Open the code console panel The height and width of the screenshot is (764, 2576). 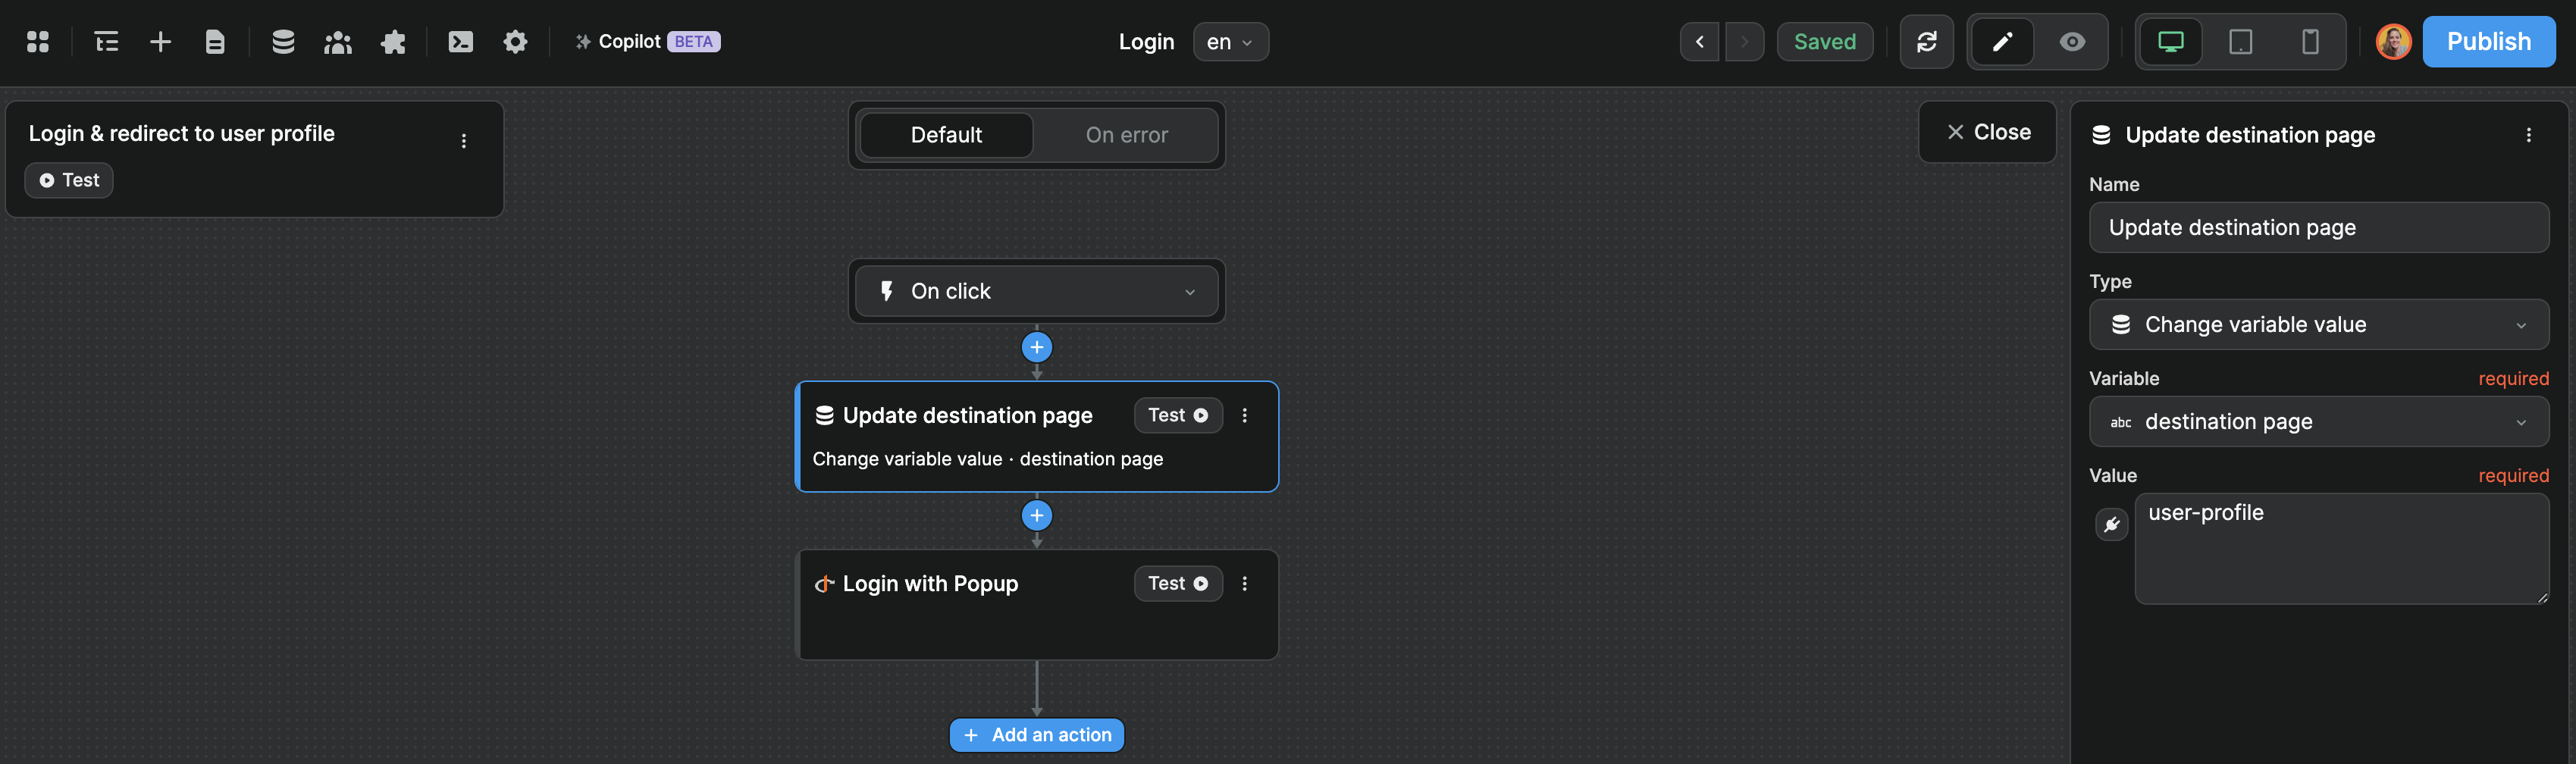click(460, 41)
